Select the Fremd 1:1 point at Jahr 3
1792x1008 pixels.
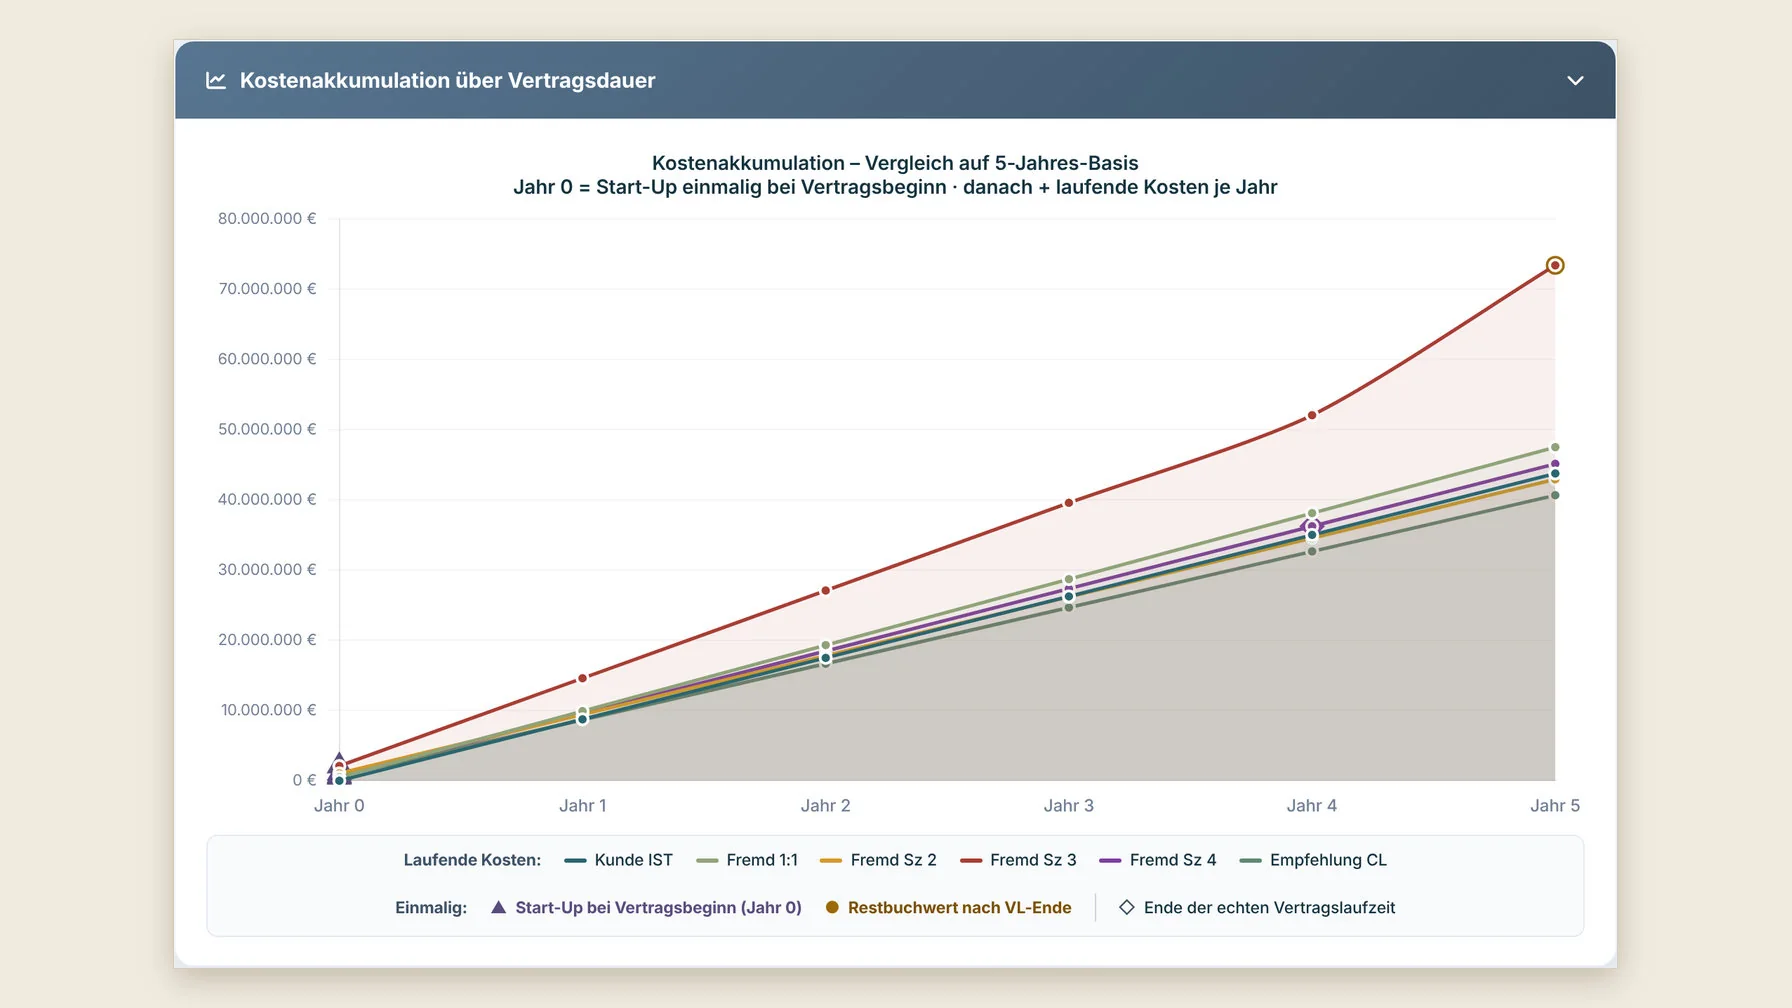(x=1069, y=579)
